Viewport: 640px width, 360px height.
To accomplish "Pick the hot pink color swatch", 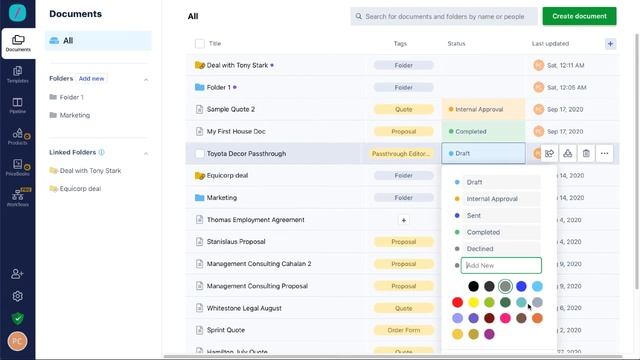I will coord(505,318).
